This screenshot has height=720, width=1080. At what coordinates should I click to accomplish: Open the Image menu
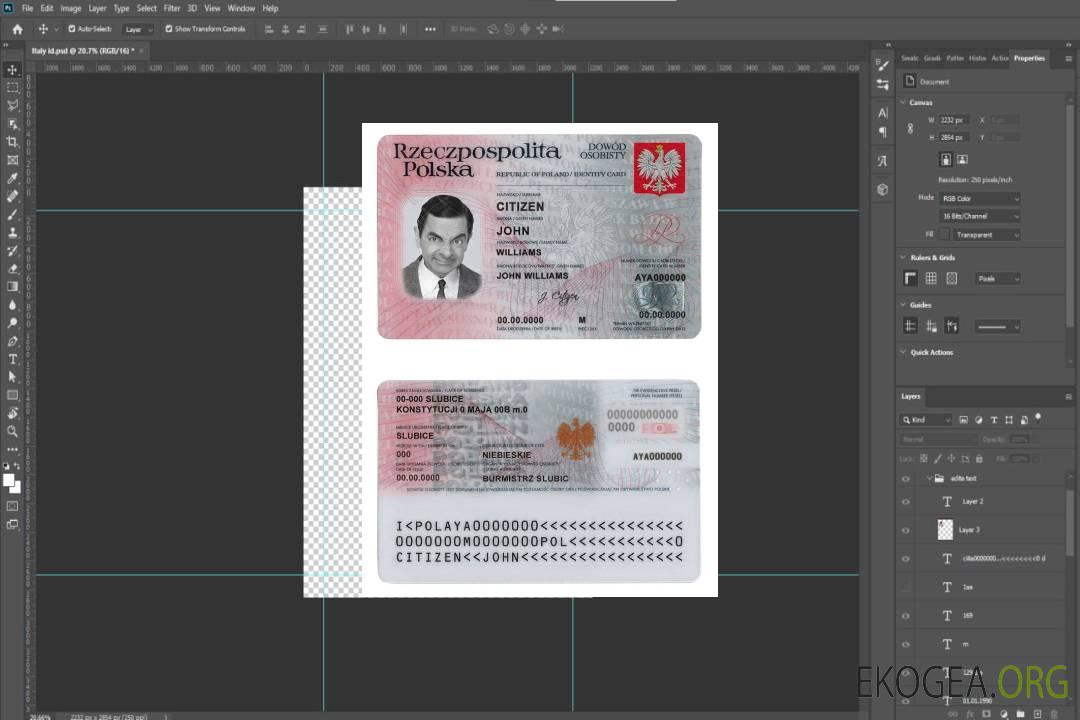(x=71, y=8)
